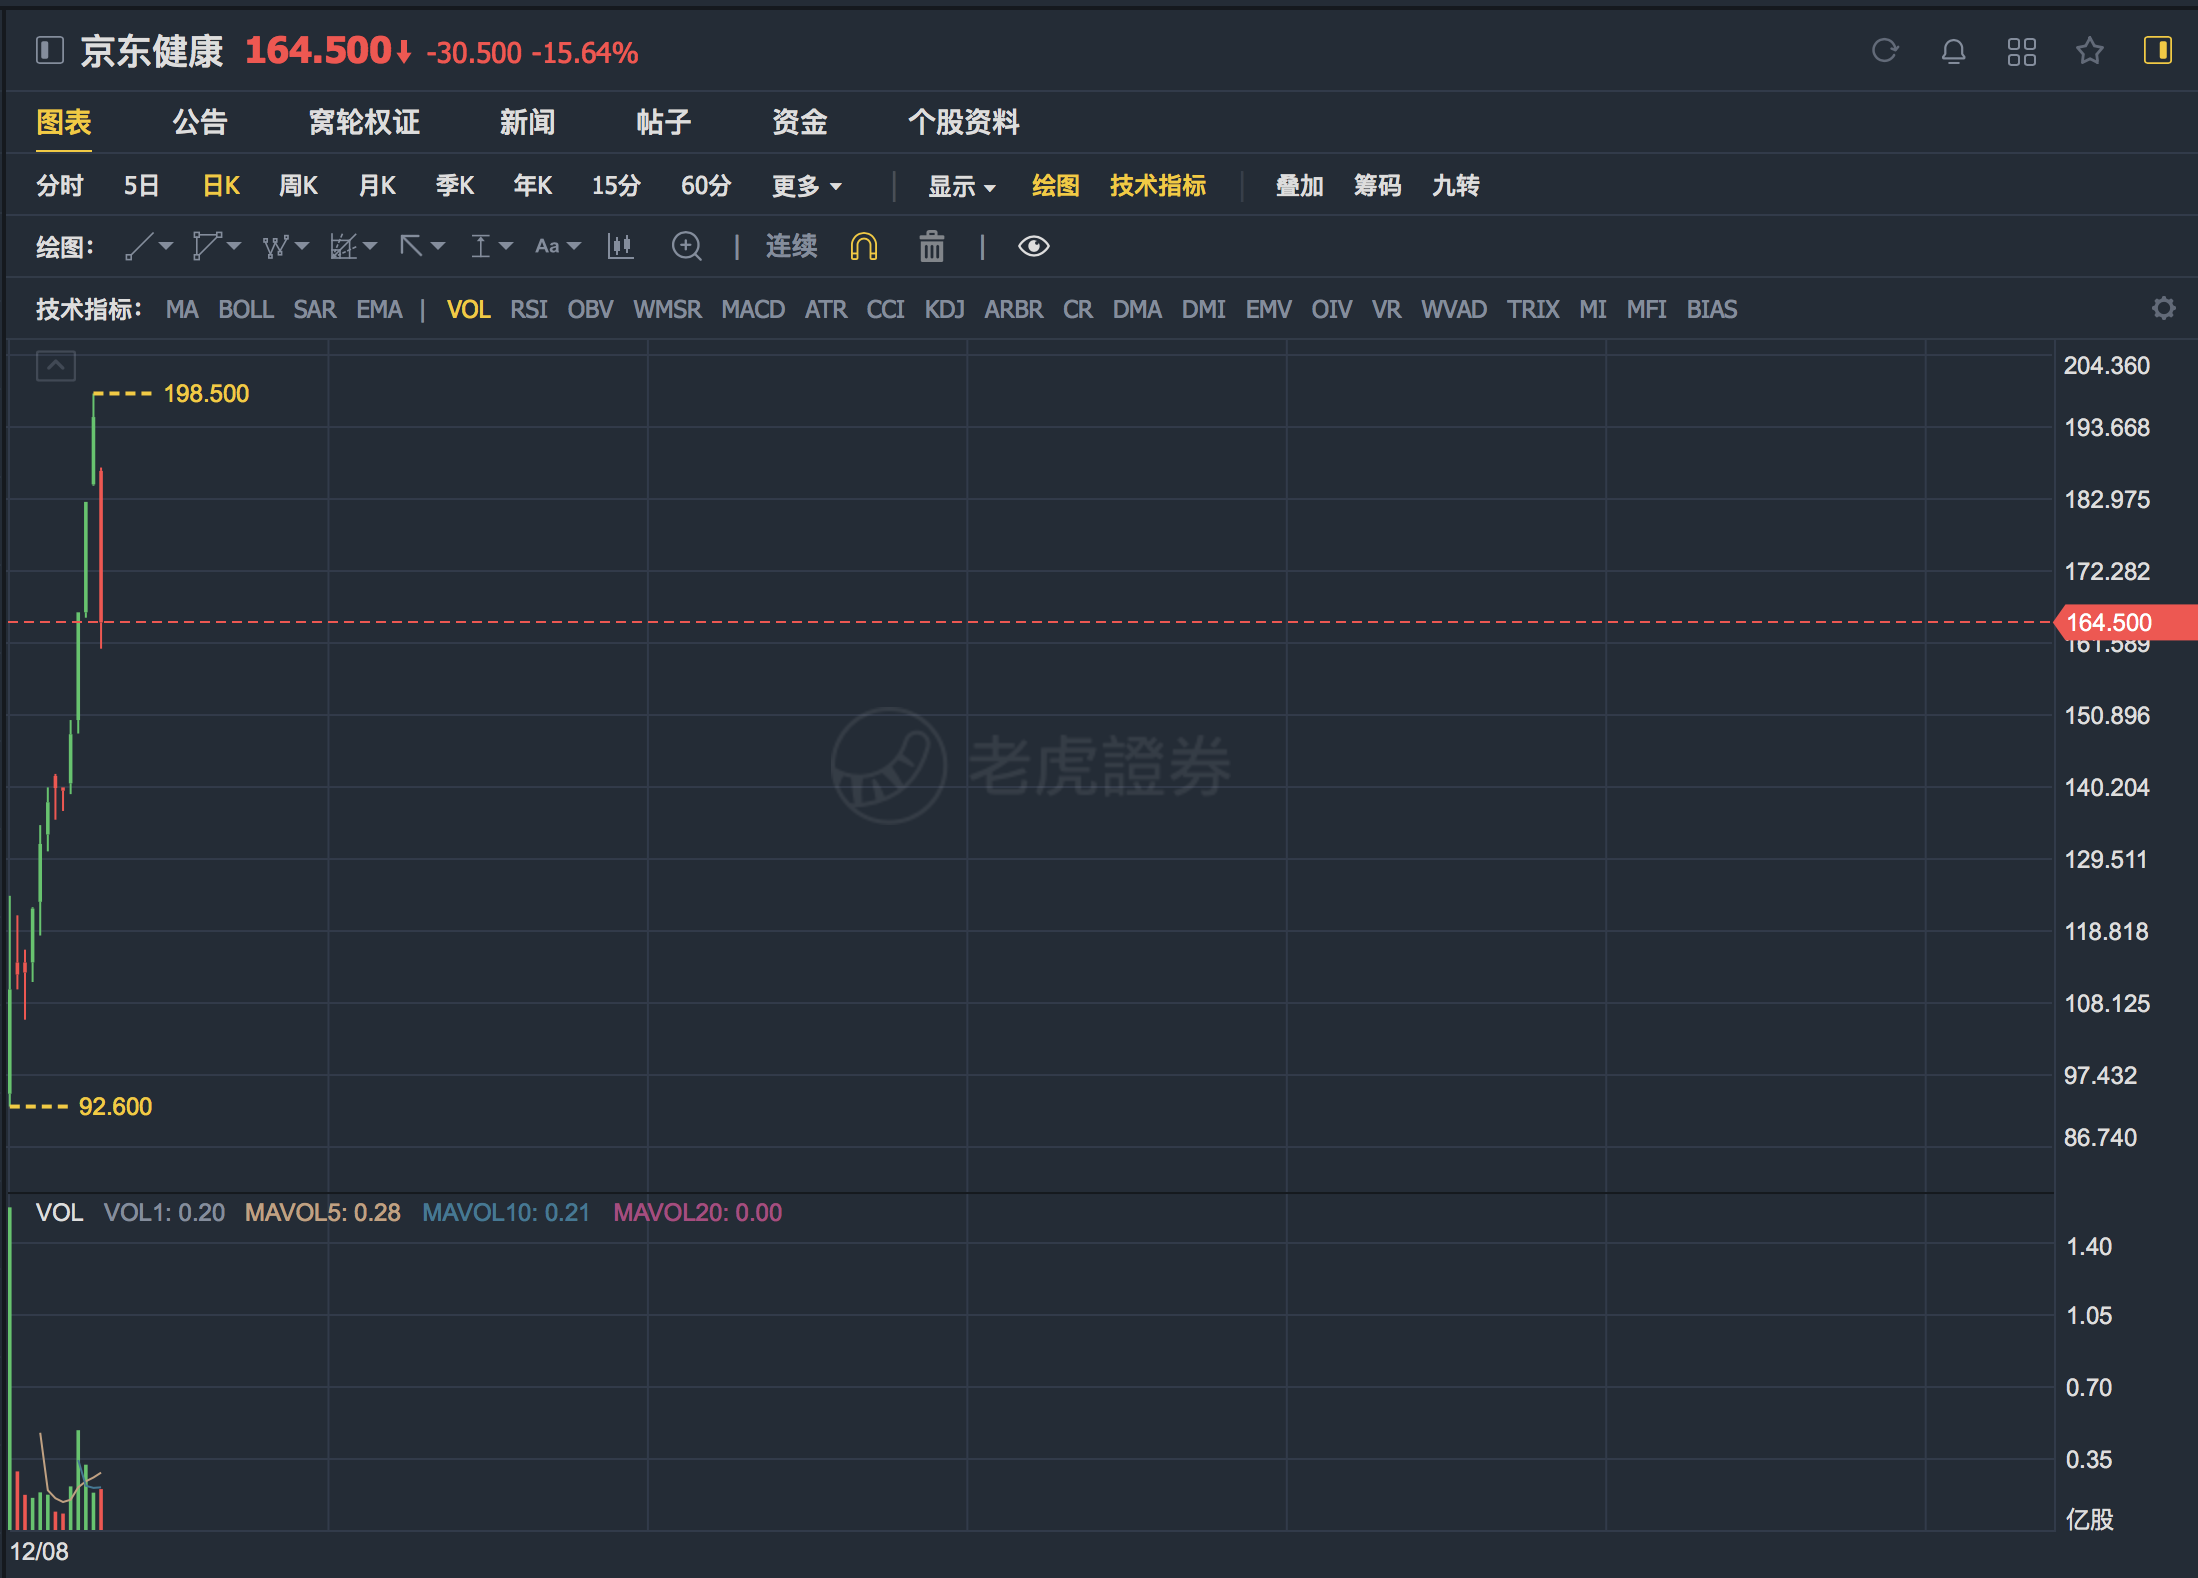2198x1578 pixels.
Task: Open 更多 periods dropdown
Action: (807, 186)
